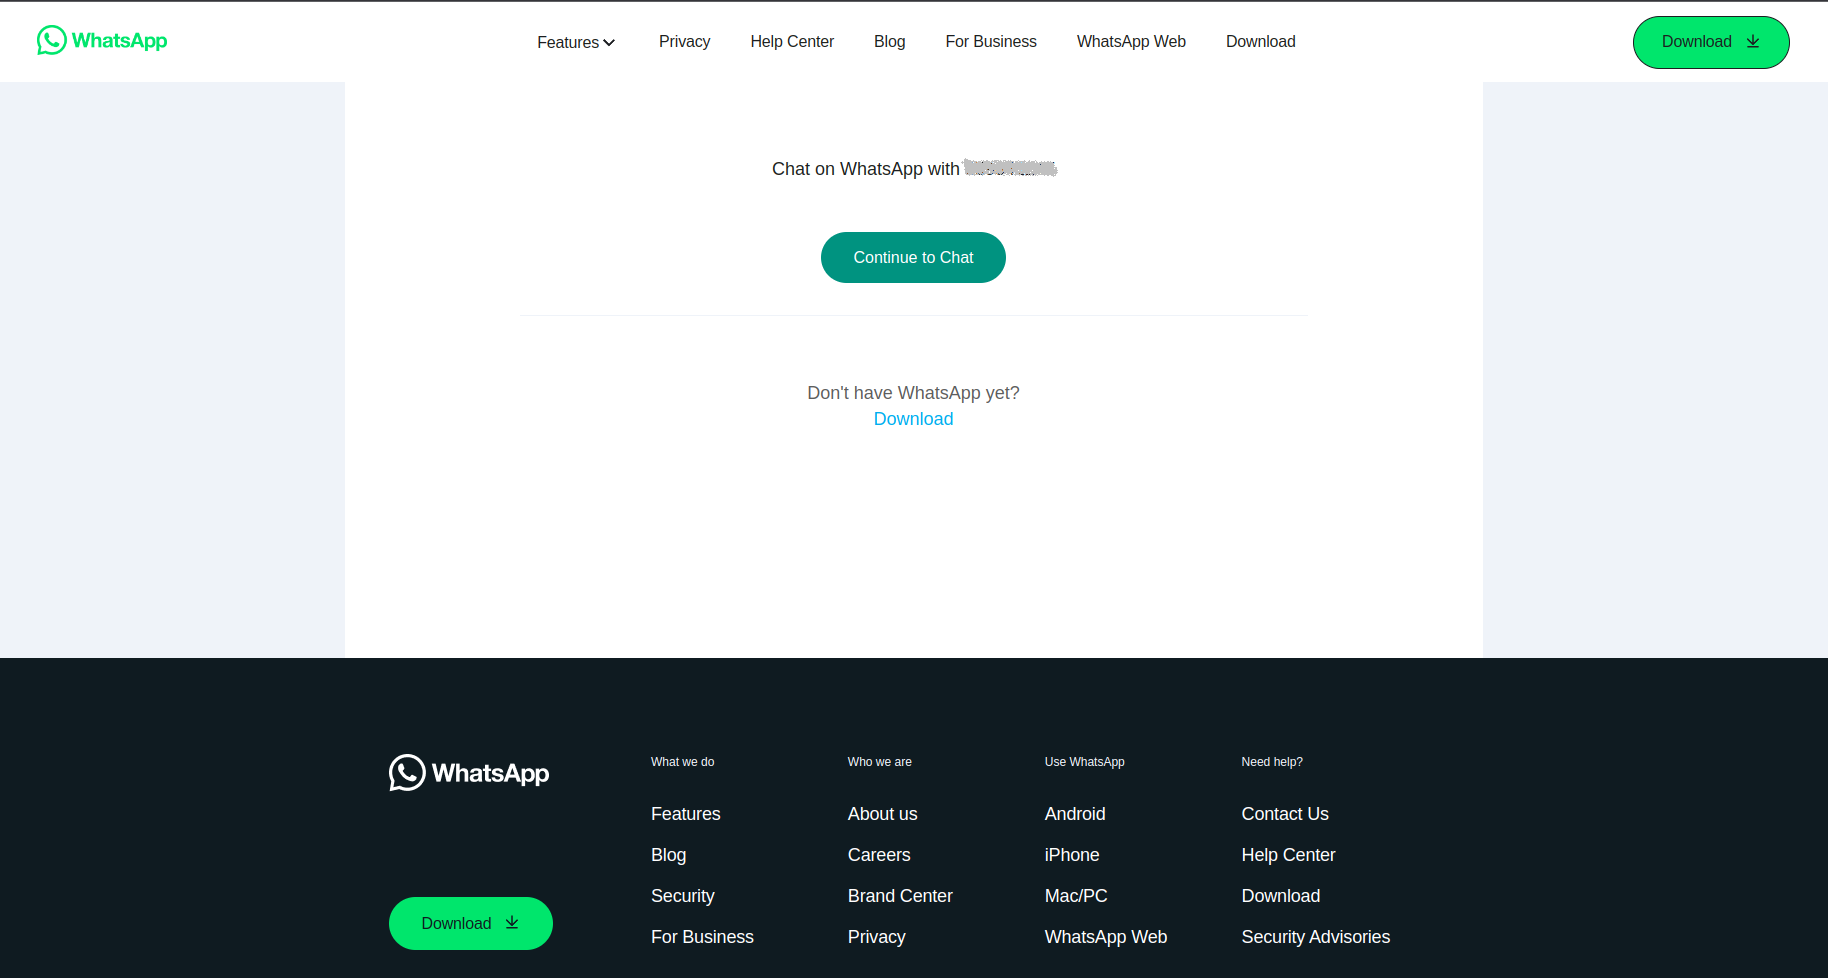Expand the Features dropdown menu

pyautogui.click(x=576, y=42)
